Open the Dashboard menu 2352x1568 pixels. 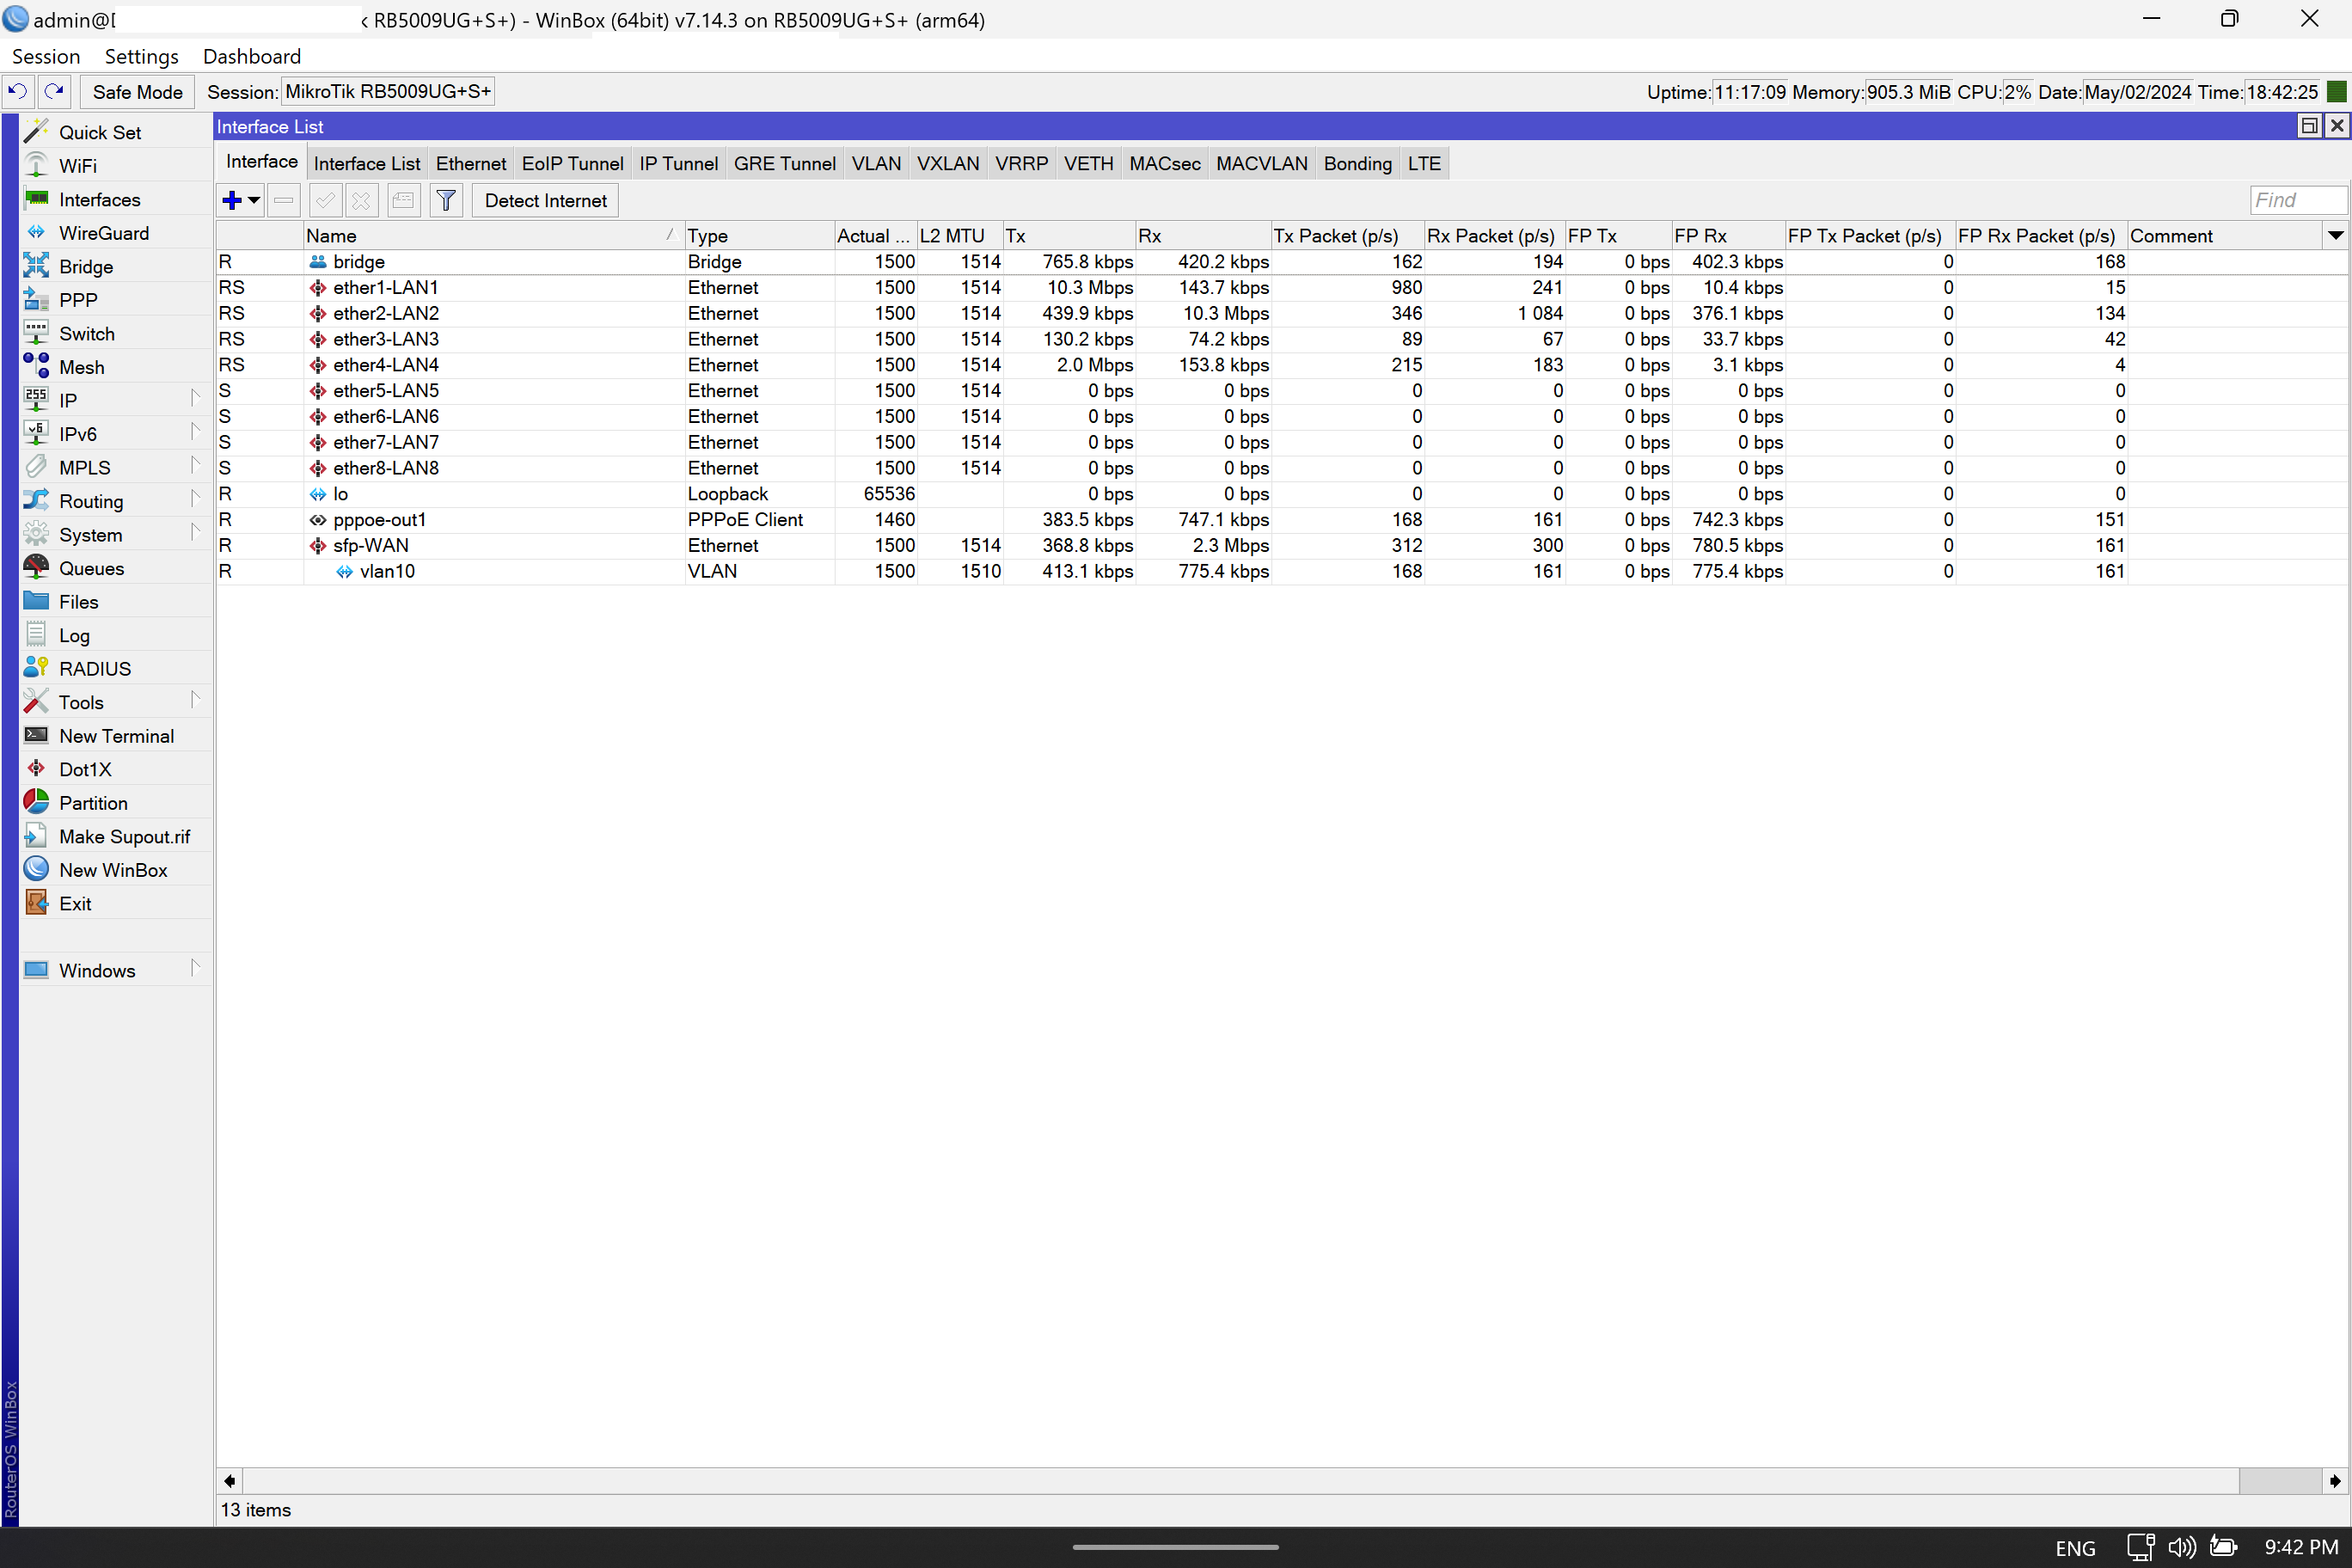click(252, 57)
